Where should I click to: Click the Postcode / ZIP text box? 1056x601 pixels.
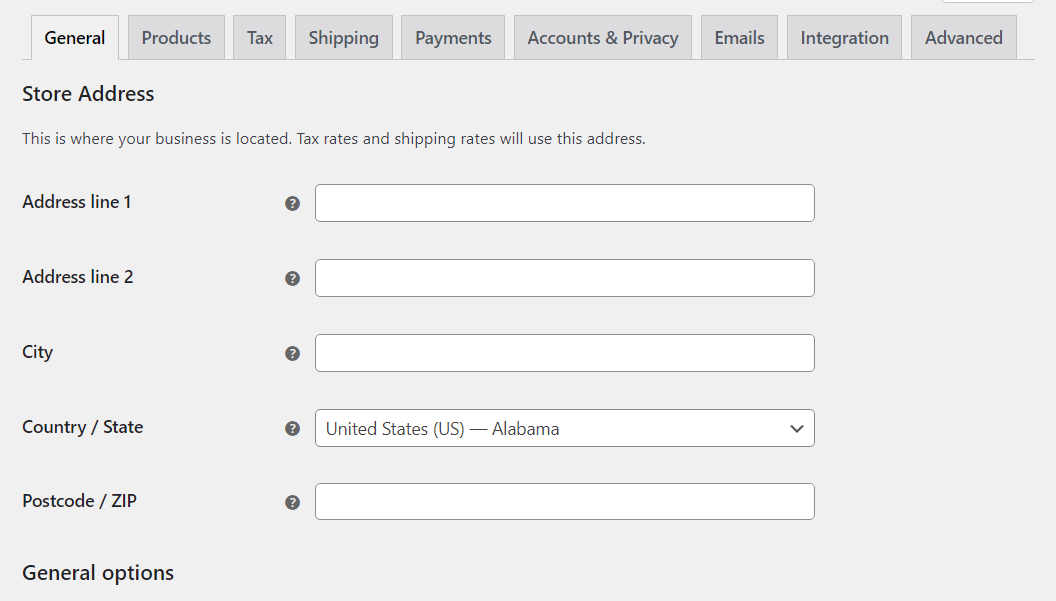click(x=564, y=501)
